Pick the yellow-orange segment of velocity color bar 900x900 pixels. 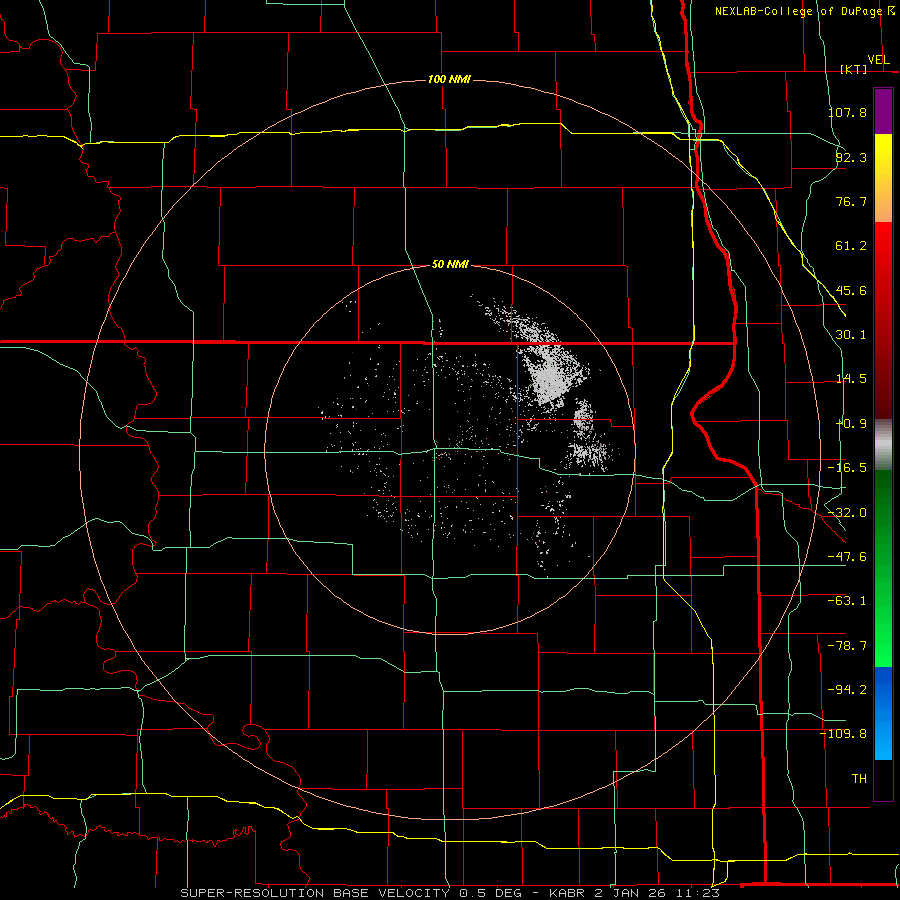pos(883,178)
